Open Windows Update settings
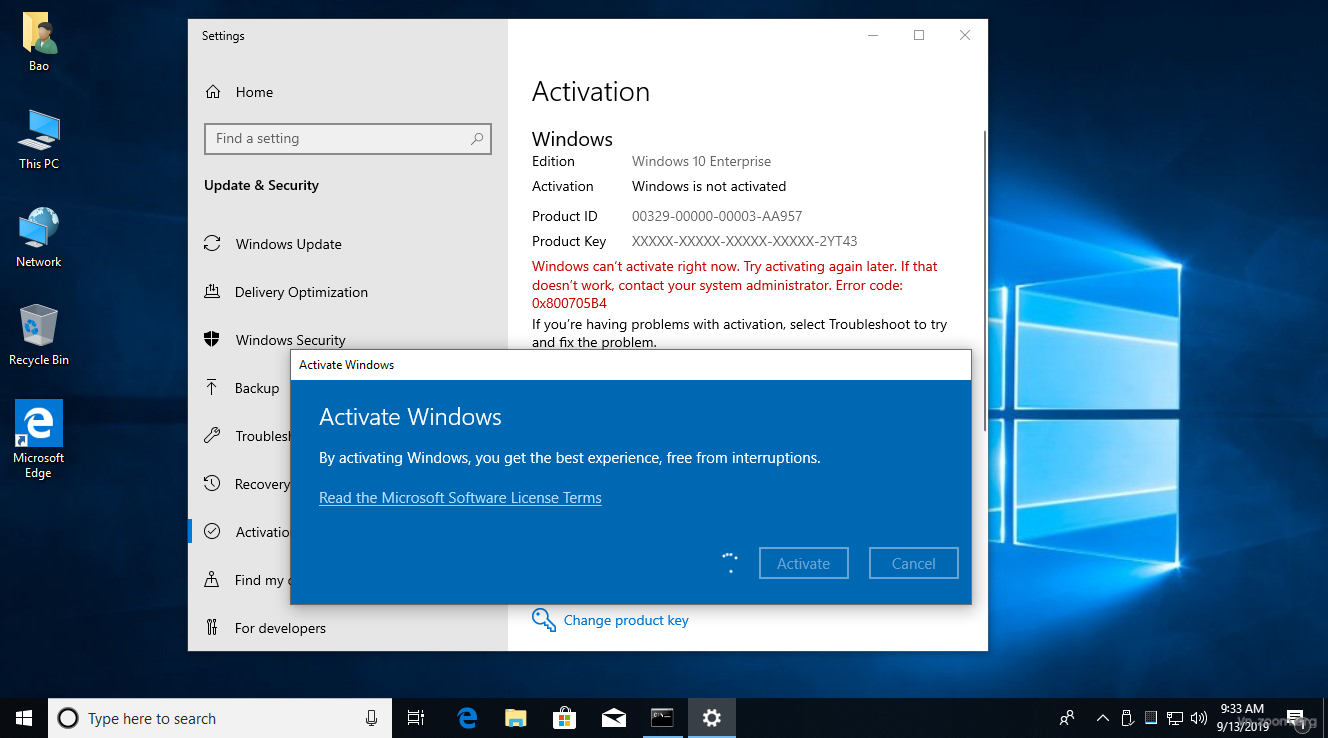1328x738 pixels. pos(289,244)
